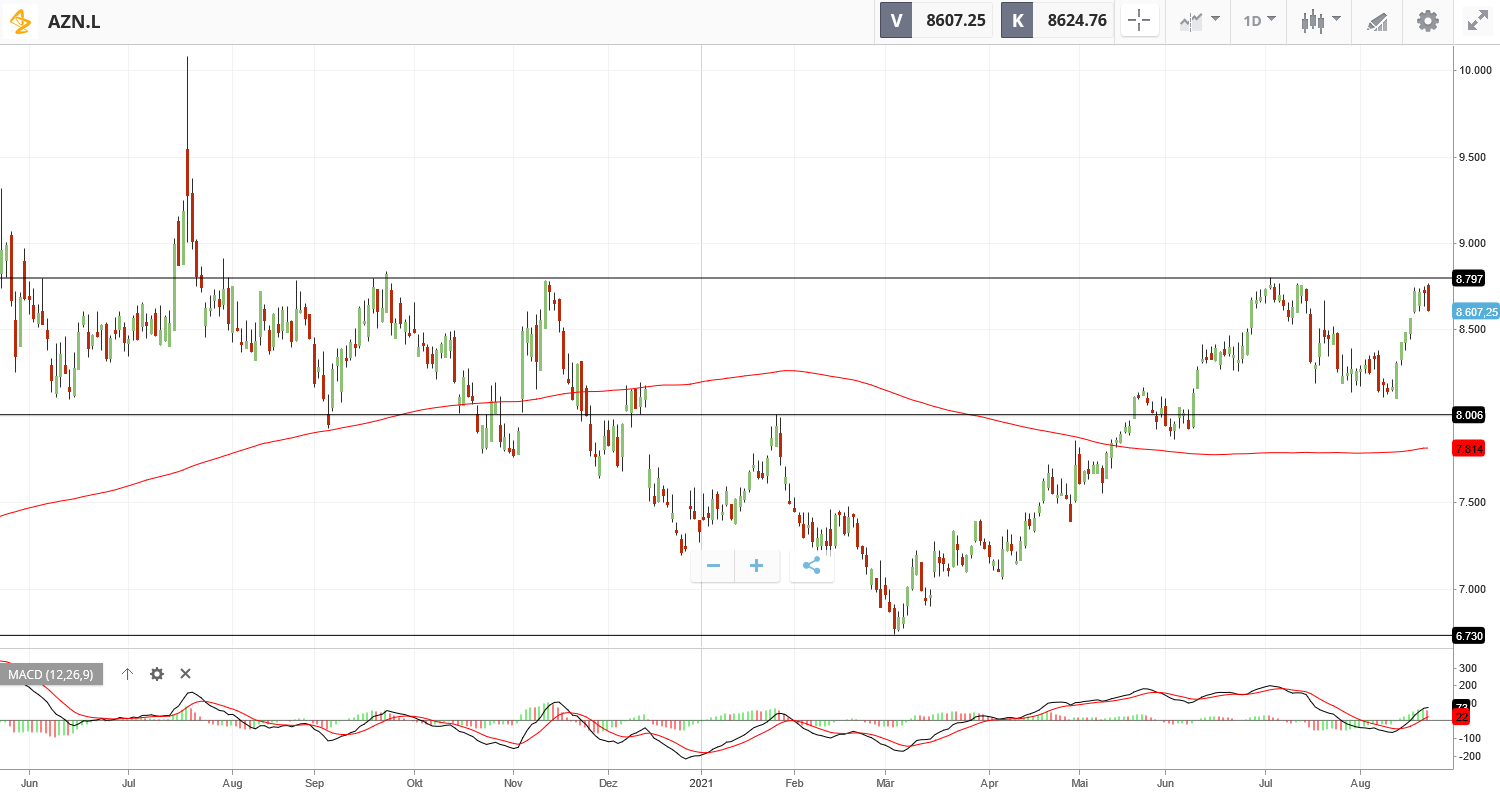Click the moving average value 7.814
The image size is (1500, 797).
[1469, 449]
